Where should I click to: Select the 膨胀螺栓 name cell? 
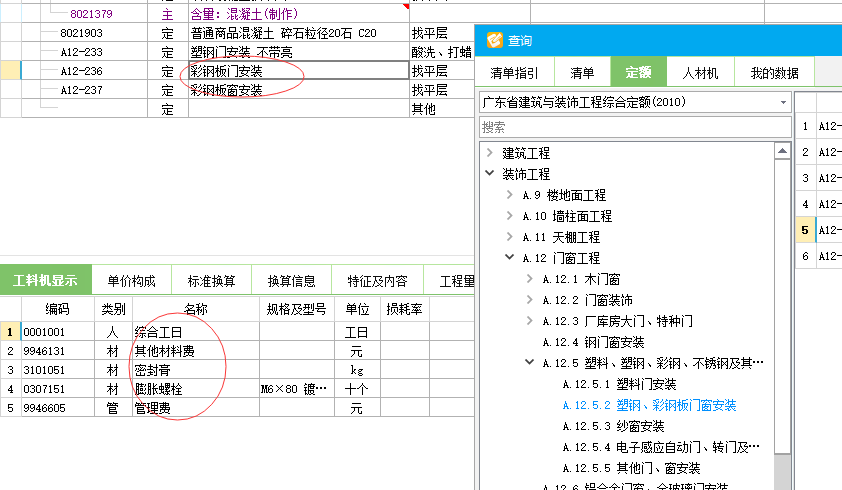pyautogui.click(x=196, y=388)
